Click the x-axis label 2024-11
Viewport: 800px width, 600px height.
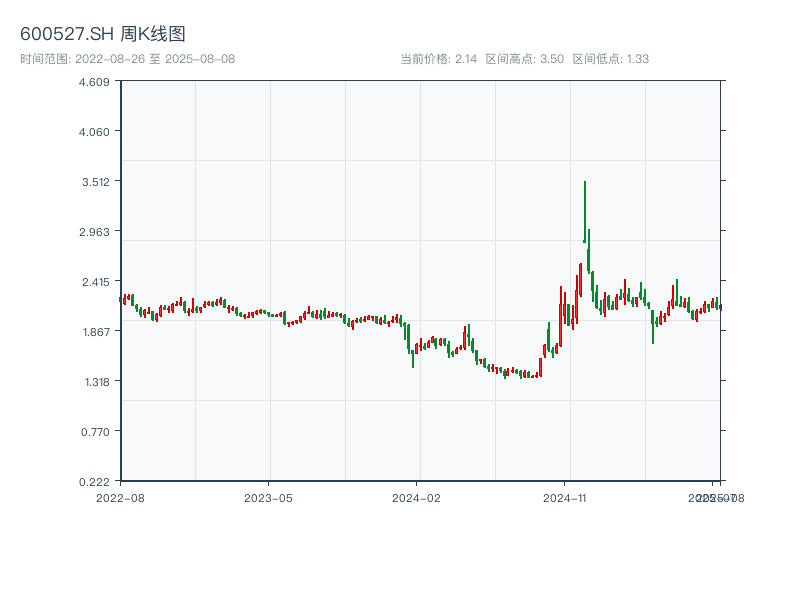point(564,498)
